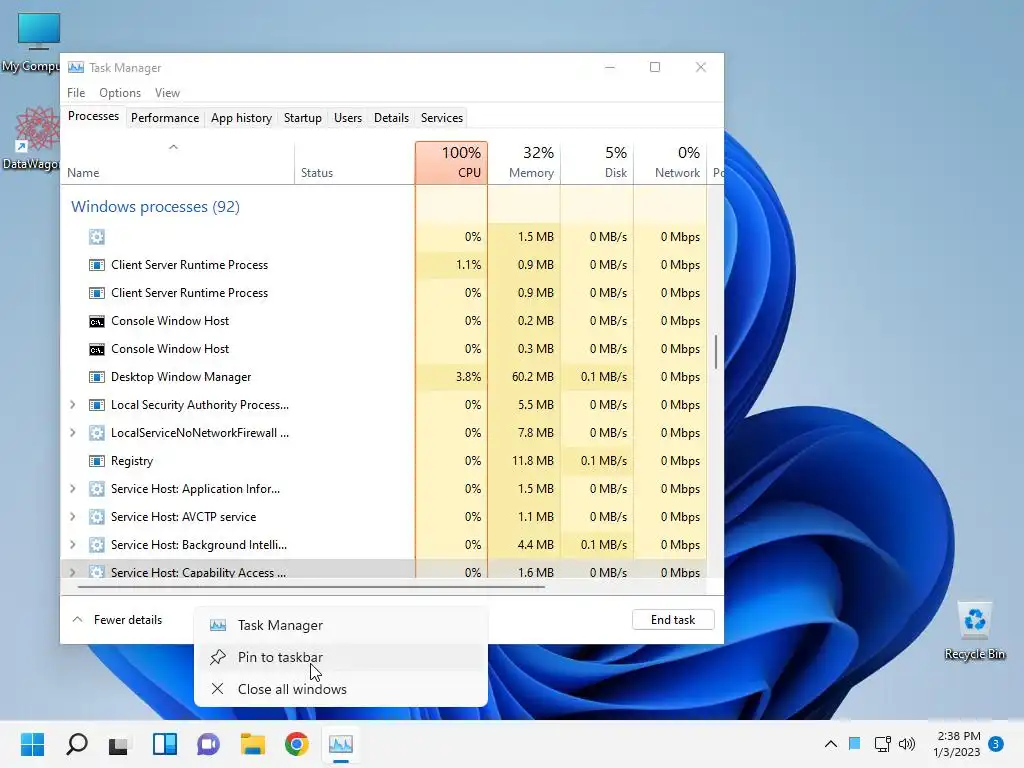
Task: Open the Widgets panel icon
Action: click(165, 744)
